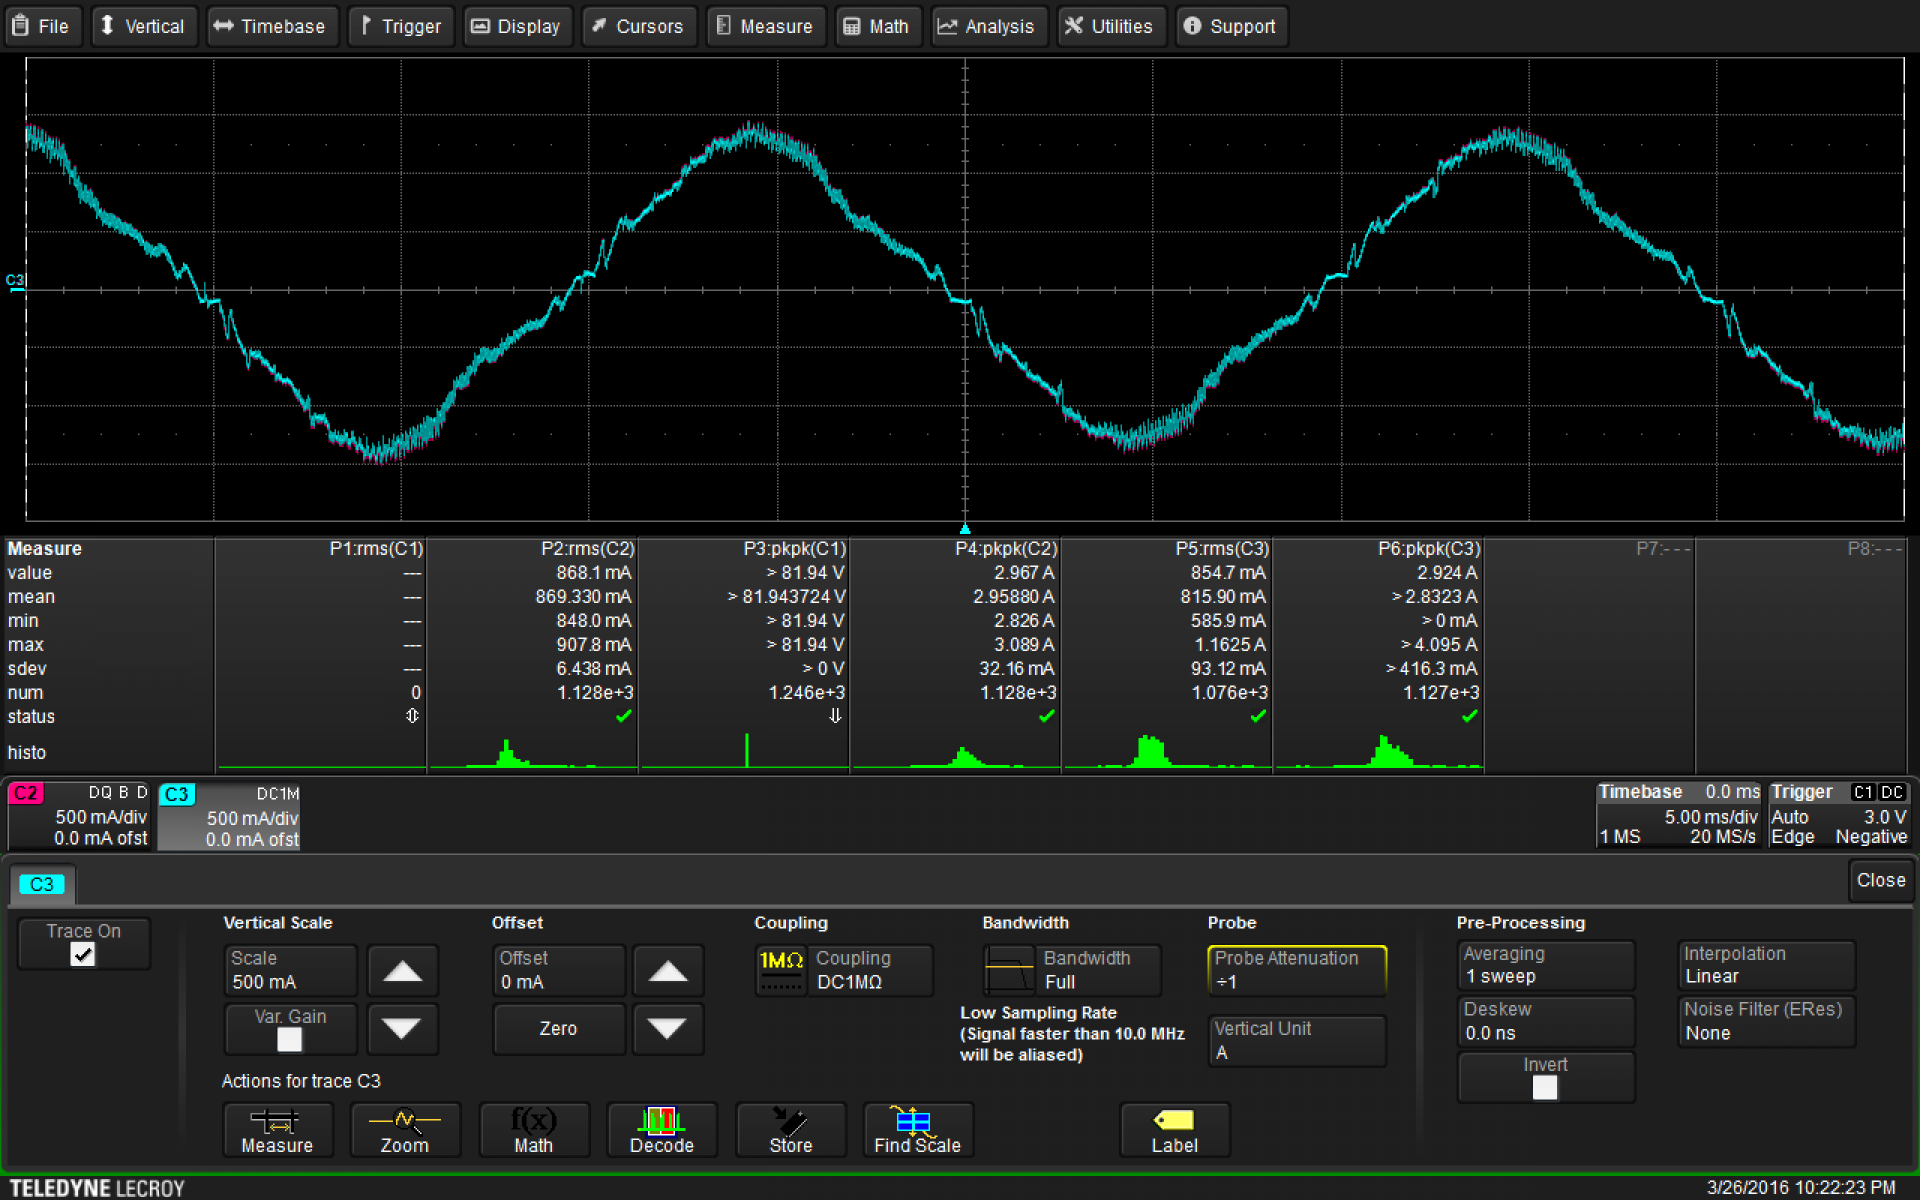Open the Cursors menu

[x=637, y=26]
